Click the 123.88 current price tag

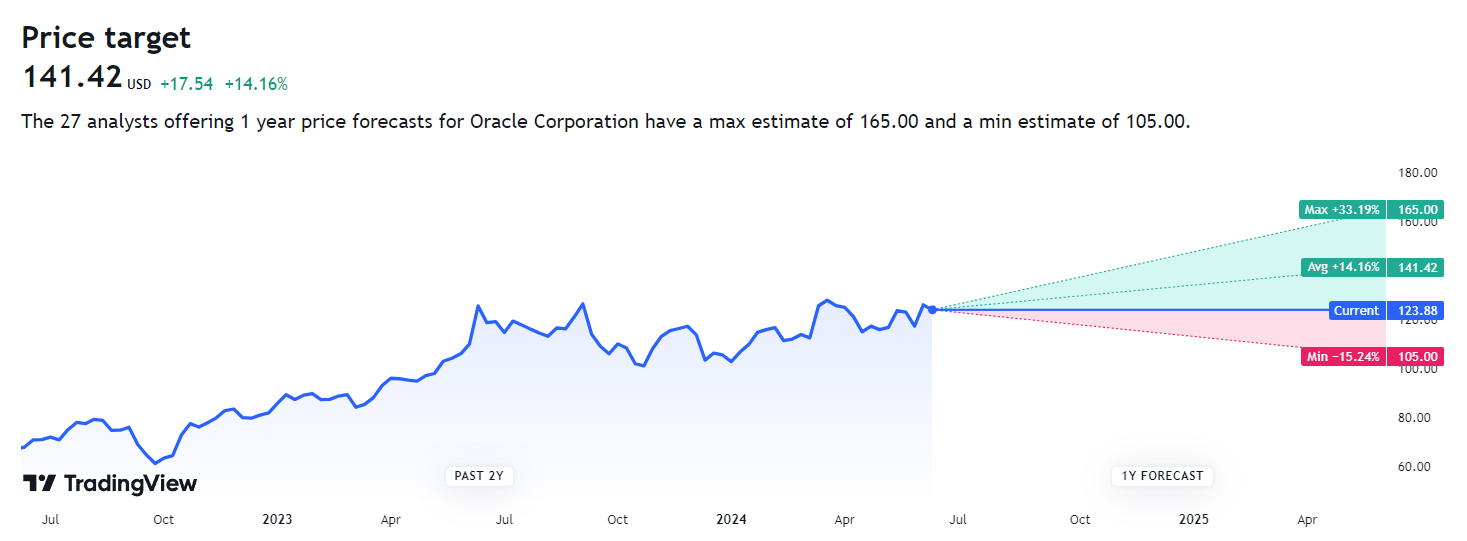pos(1419,311)
